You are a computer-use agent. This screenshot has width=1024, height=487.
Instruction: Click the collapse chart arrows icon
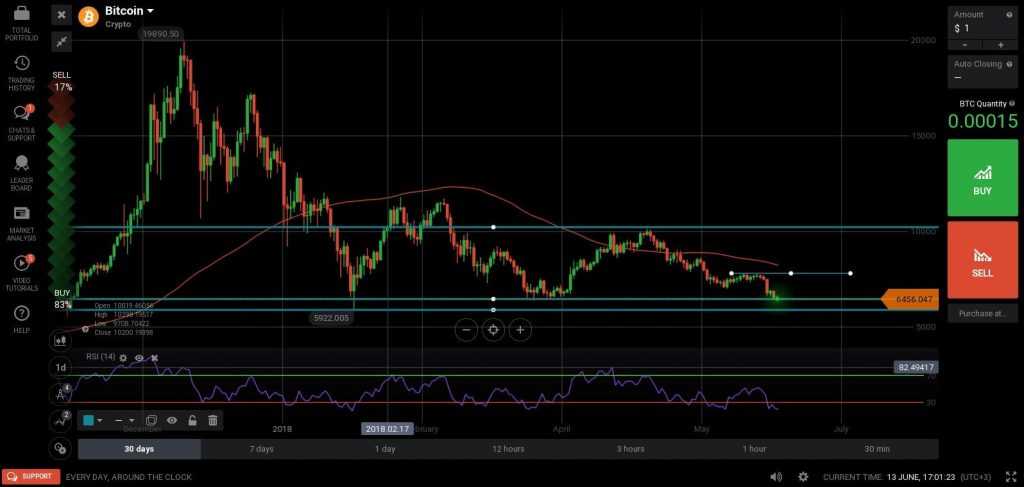pyautogui.click(x=61, y=42)
